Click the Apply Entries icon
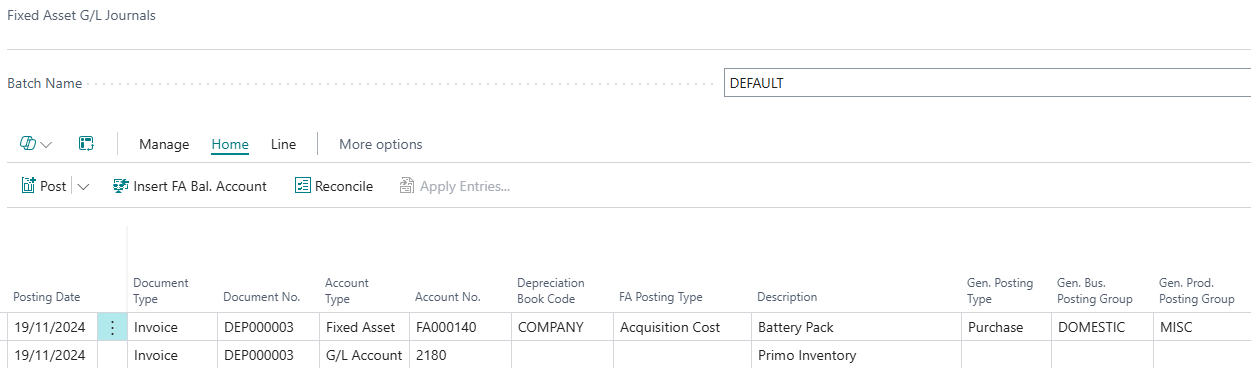This screenshot has height=368, width=1251. 407,186
